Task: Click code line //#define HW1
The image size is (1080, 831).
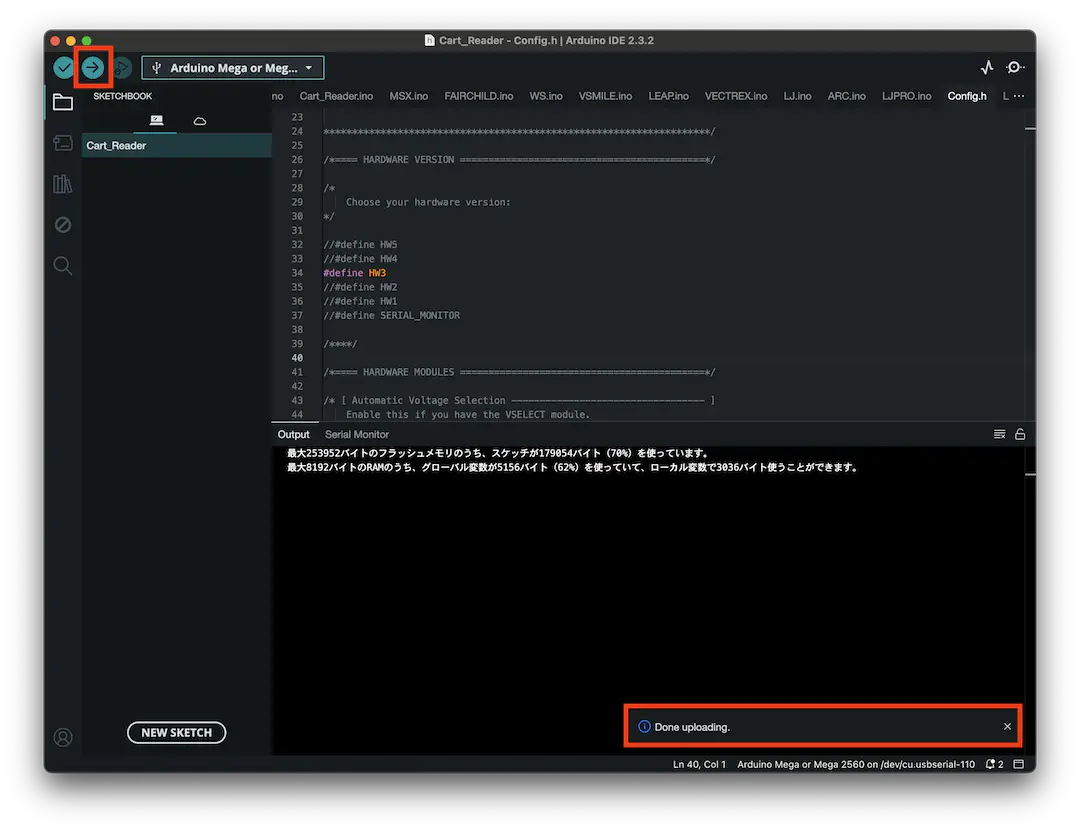Action: pos(360,301)
